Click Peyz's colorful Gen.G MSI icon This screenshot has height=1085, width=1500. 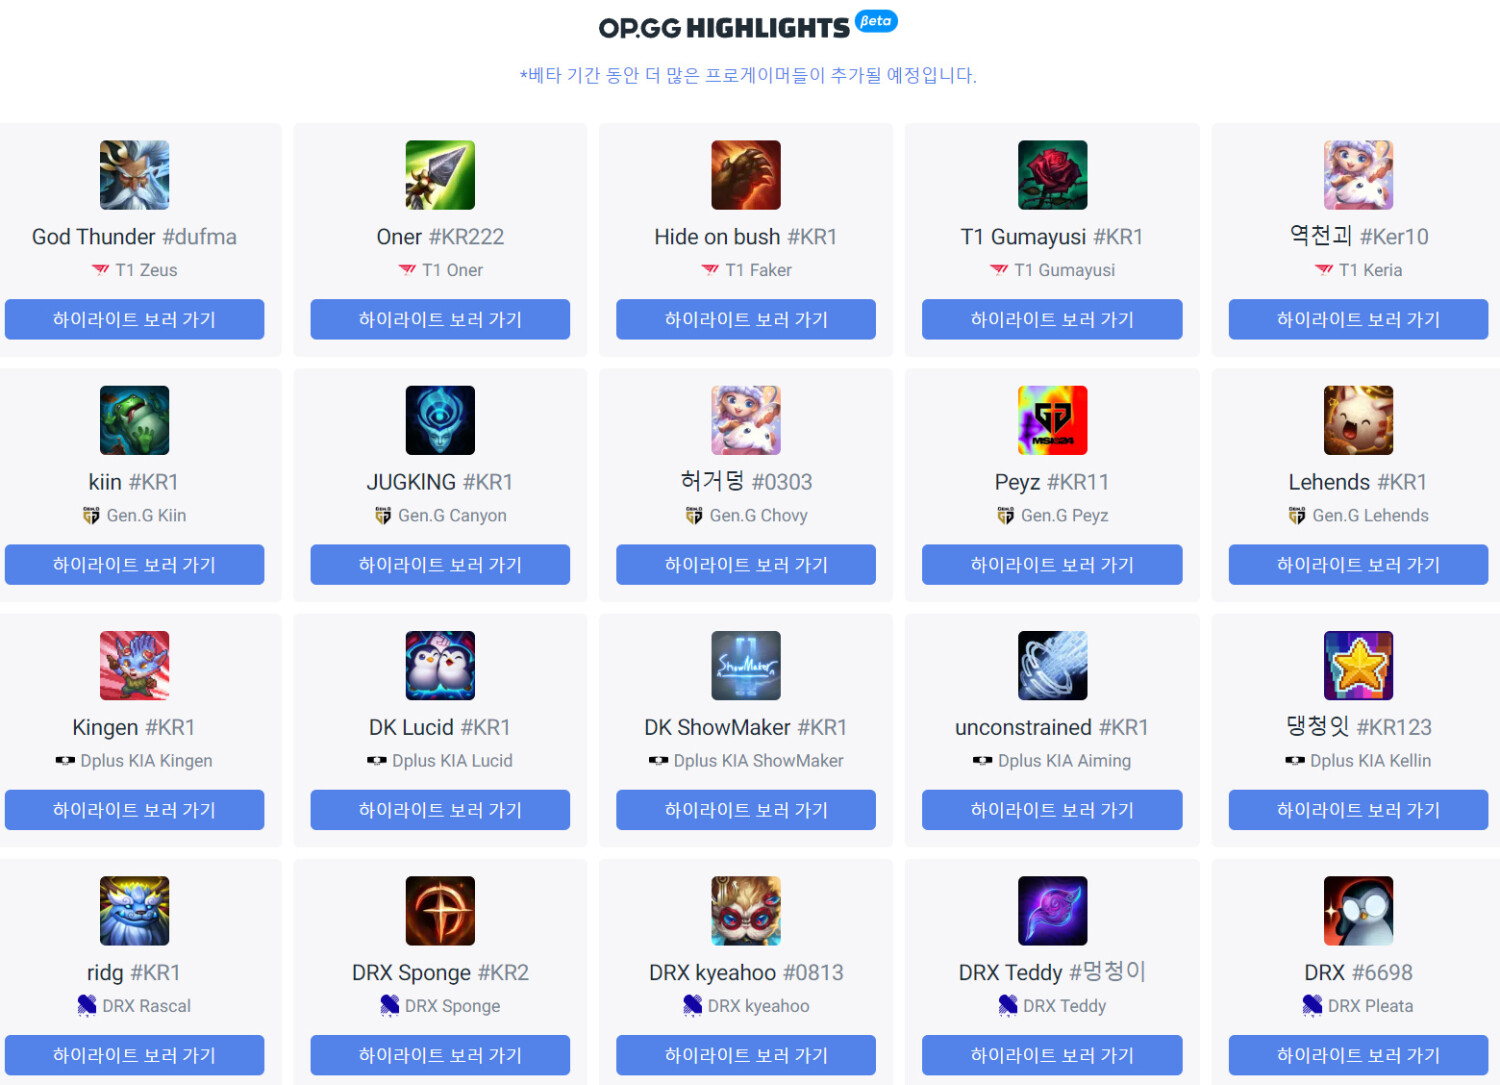click(x=1052, y=420)
